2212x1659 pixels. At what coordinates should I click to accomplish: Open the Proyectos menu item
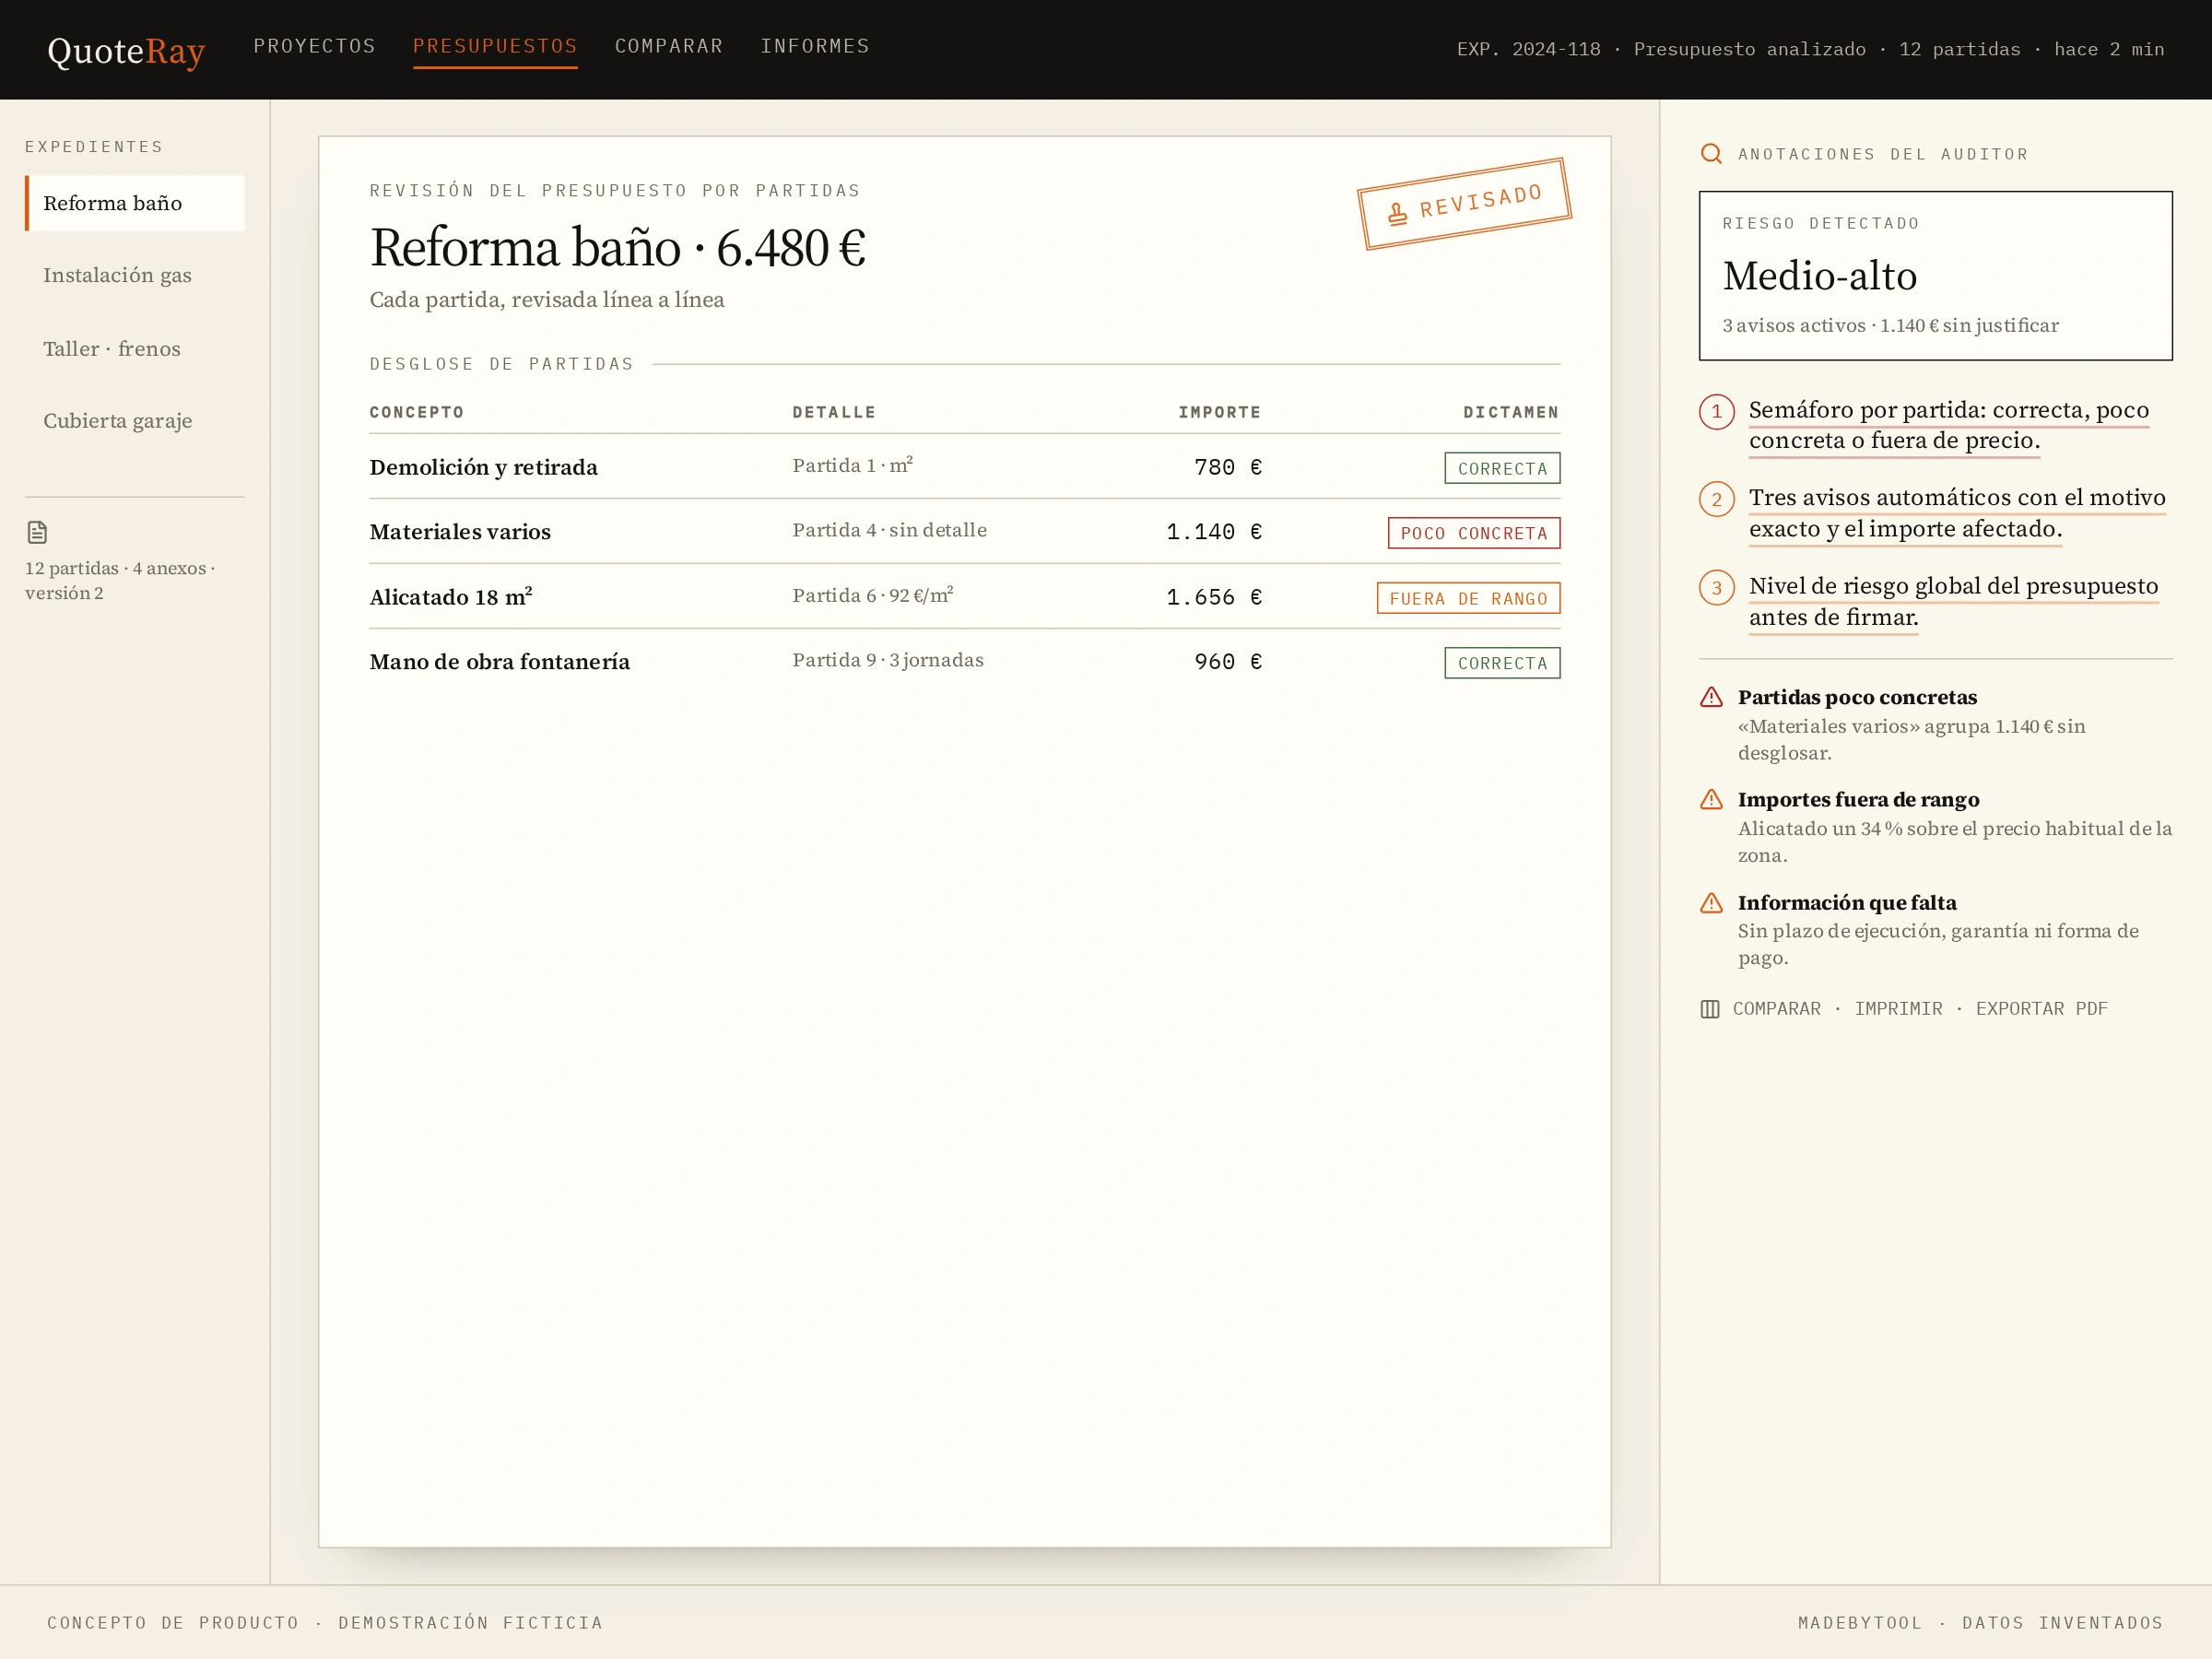tap(314, 46)
